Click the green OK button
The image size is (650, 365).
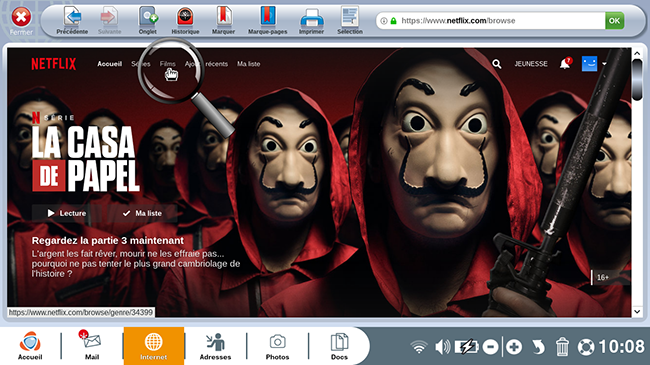[614, 20]
